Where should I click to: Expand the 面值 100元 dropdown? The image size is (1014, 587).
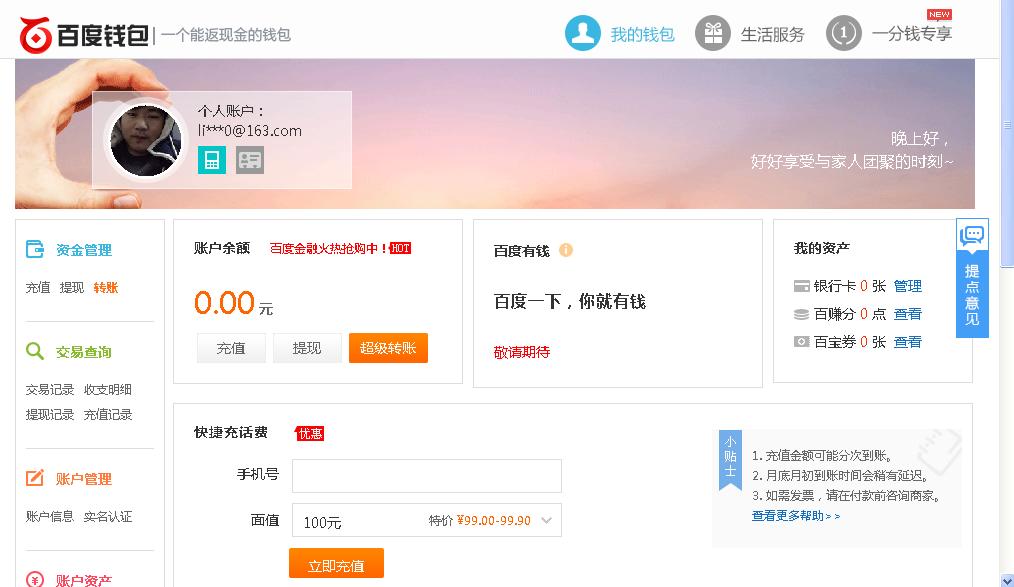coord(427,520)
